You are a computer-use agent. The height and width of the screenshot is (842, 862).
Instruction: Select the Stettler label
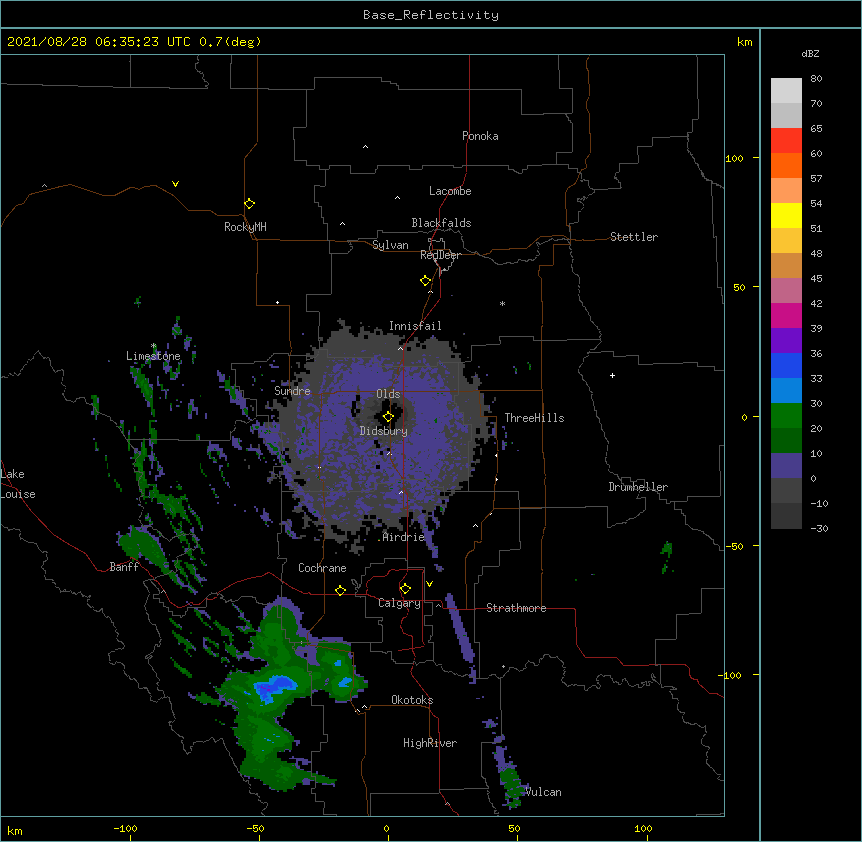tap(634, 237)
